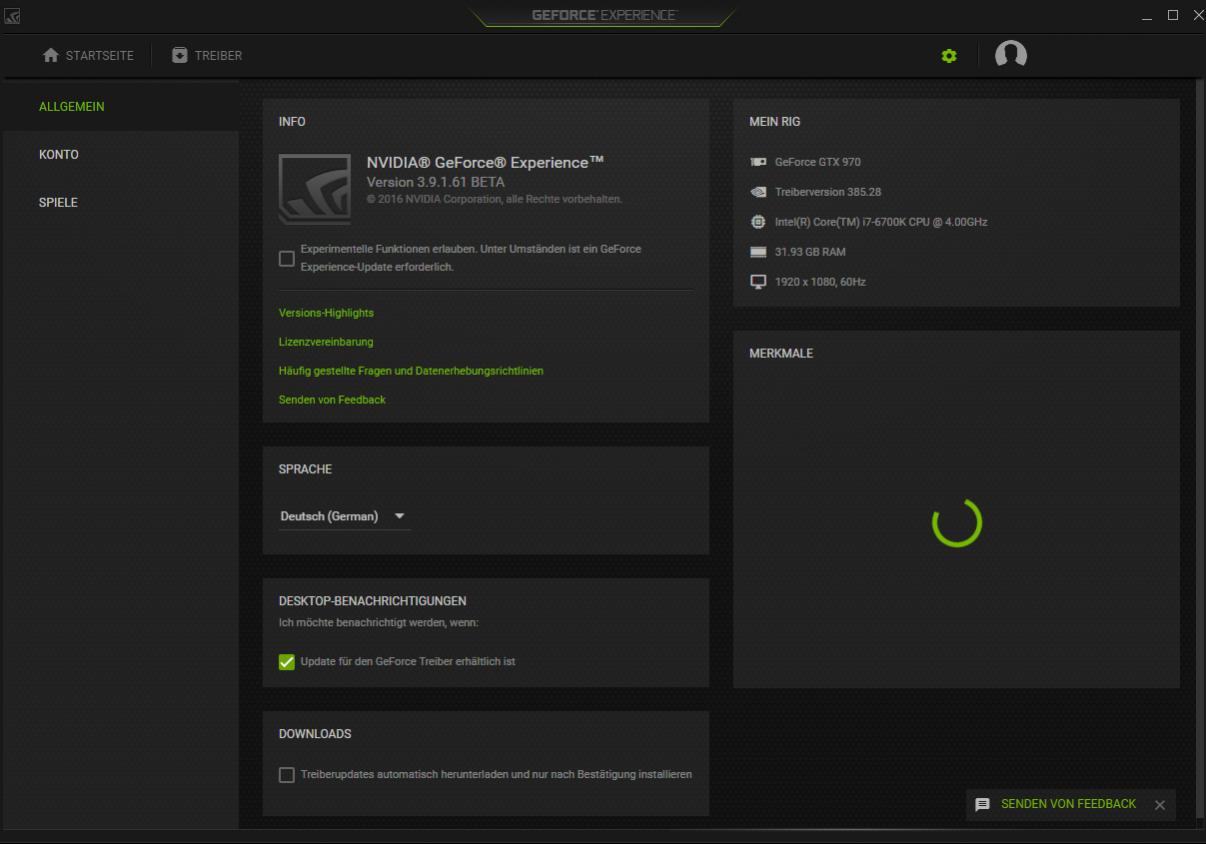Viewport: 1206px width, 844px height.
Task: Open Häufig gestellte Fragen link
Action: [411, 371]
